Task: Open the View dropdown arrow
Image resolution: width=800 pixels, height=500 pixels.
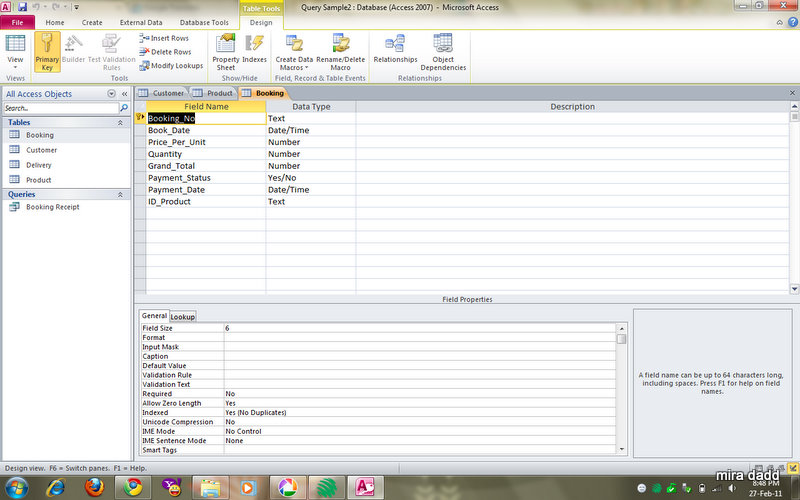Action: (x=15, y=67)
